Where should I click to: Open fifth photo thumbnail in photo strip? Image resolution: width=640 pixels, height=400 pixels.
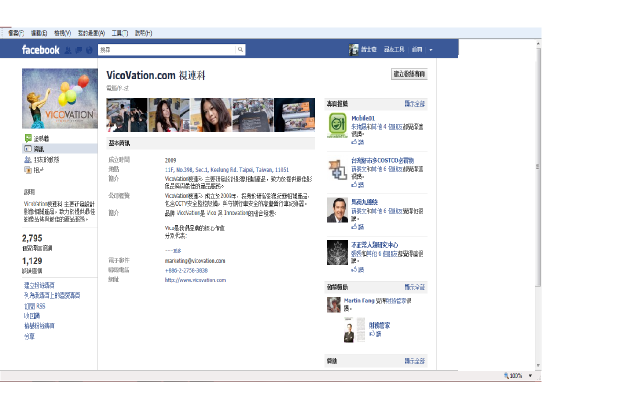[295, 115]
